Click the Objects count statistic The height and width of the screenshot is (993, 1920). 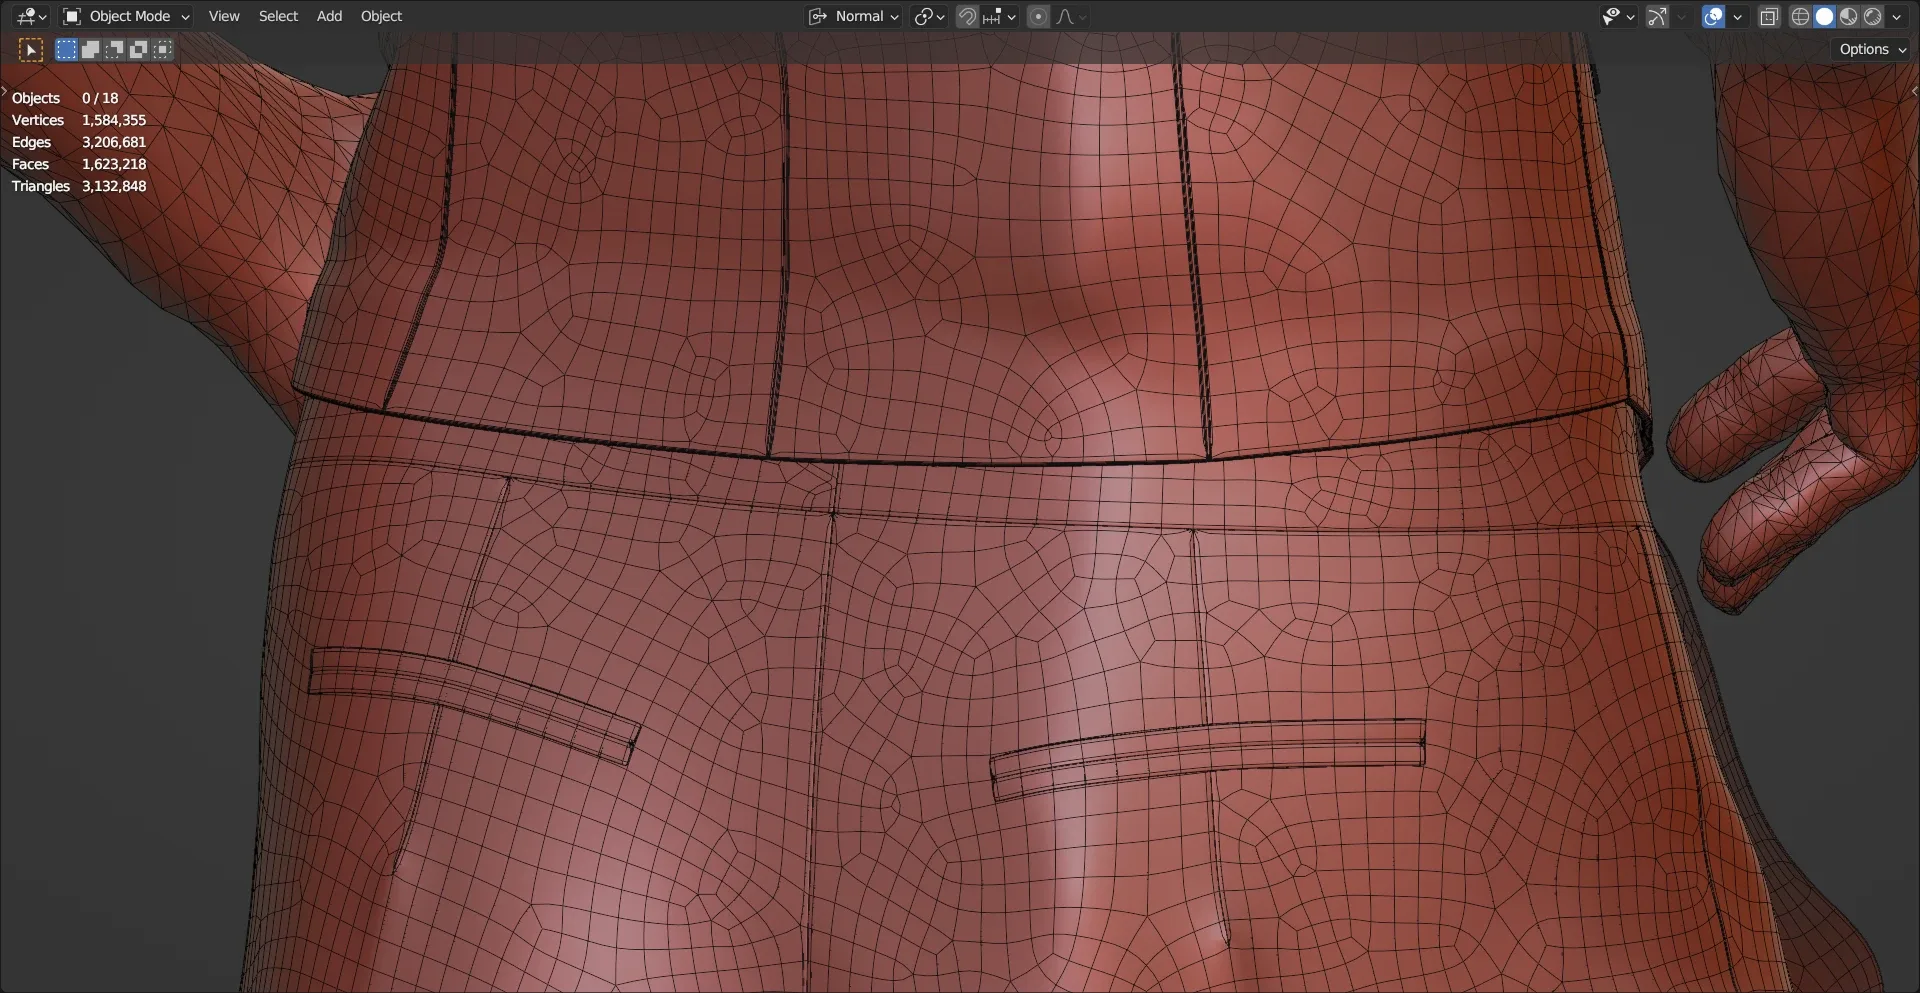pyautogui.click(x=65, y=98)
